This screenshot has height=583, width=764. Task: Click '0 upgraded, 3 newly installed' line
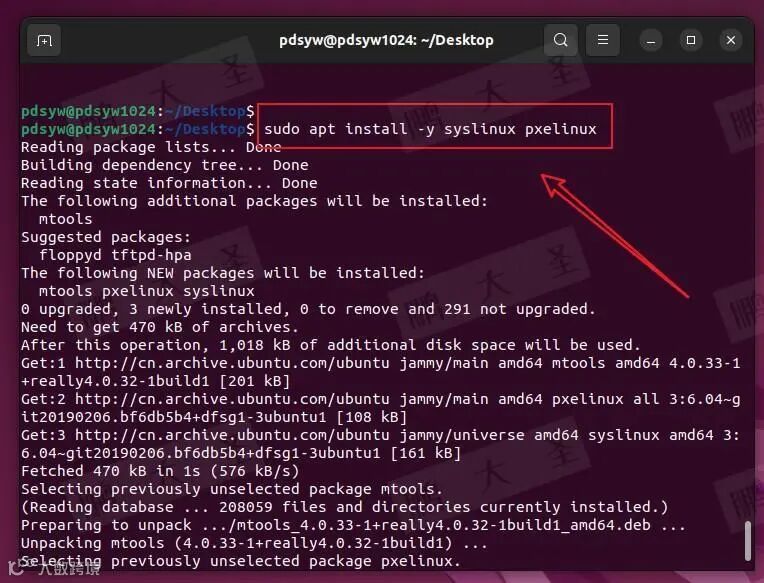point(308,309)
